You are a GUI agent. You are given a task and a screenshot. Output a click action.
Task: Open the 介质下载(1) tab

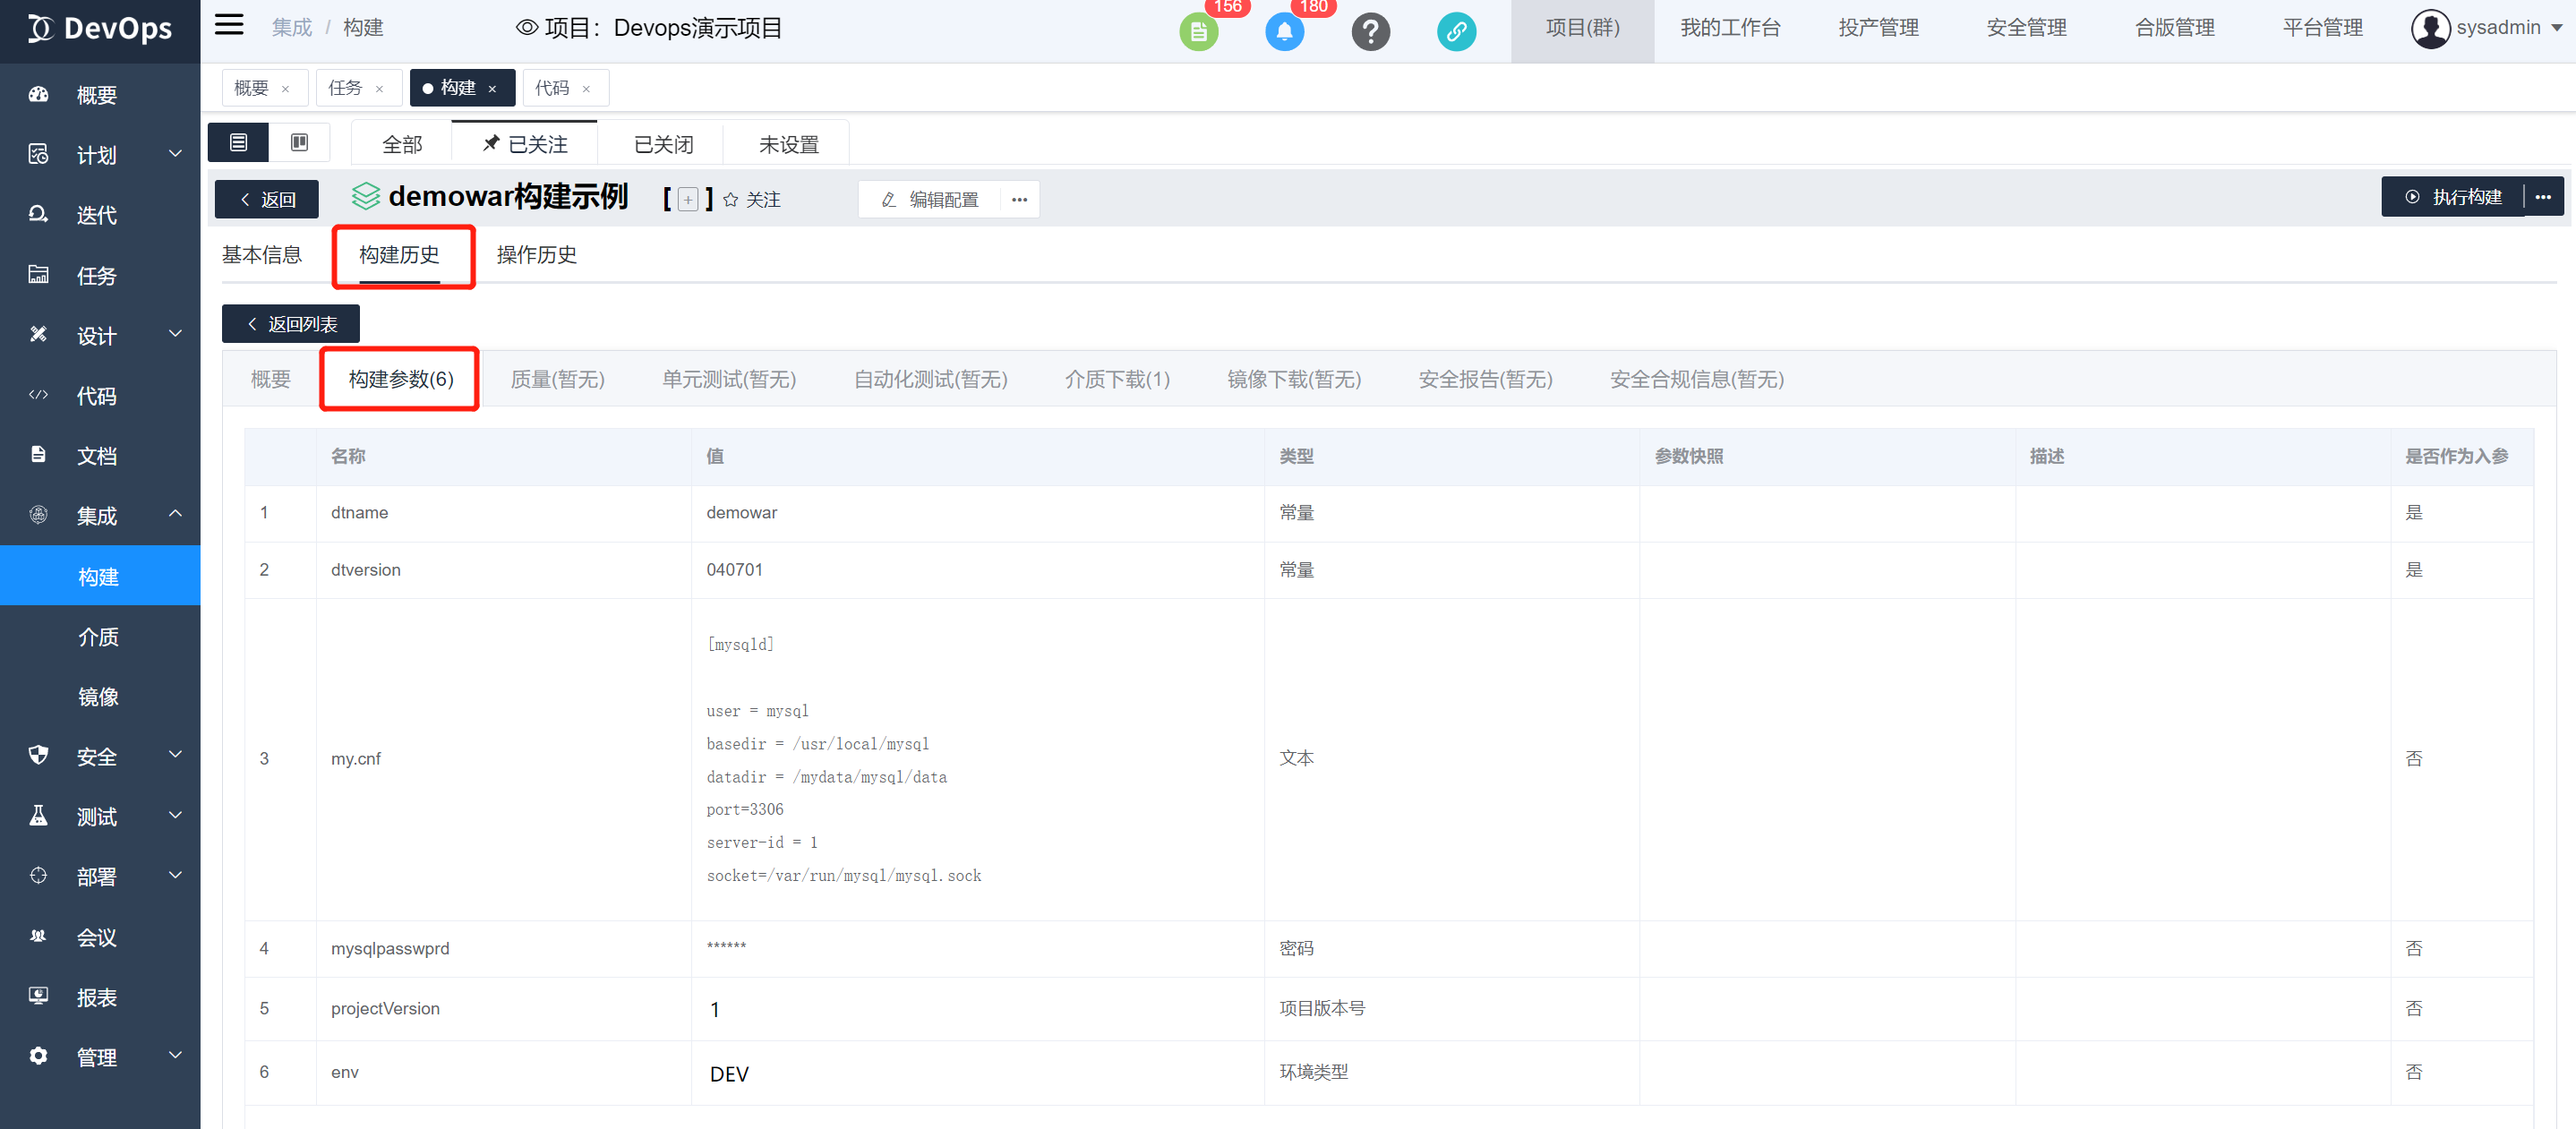tap(1116, 379)
